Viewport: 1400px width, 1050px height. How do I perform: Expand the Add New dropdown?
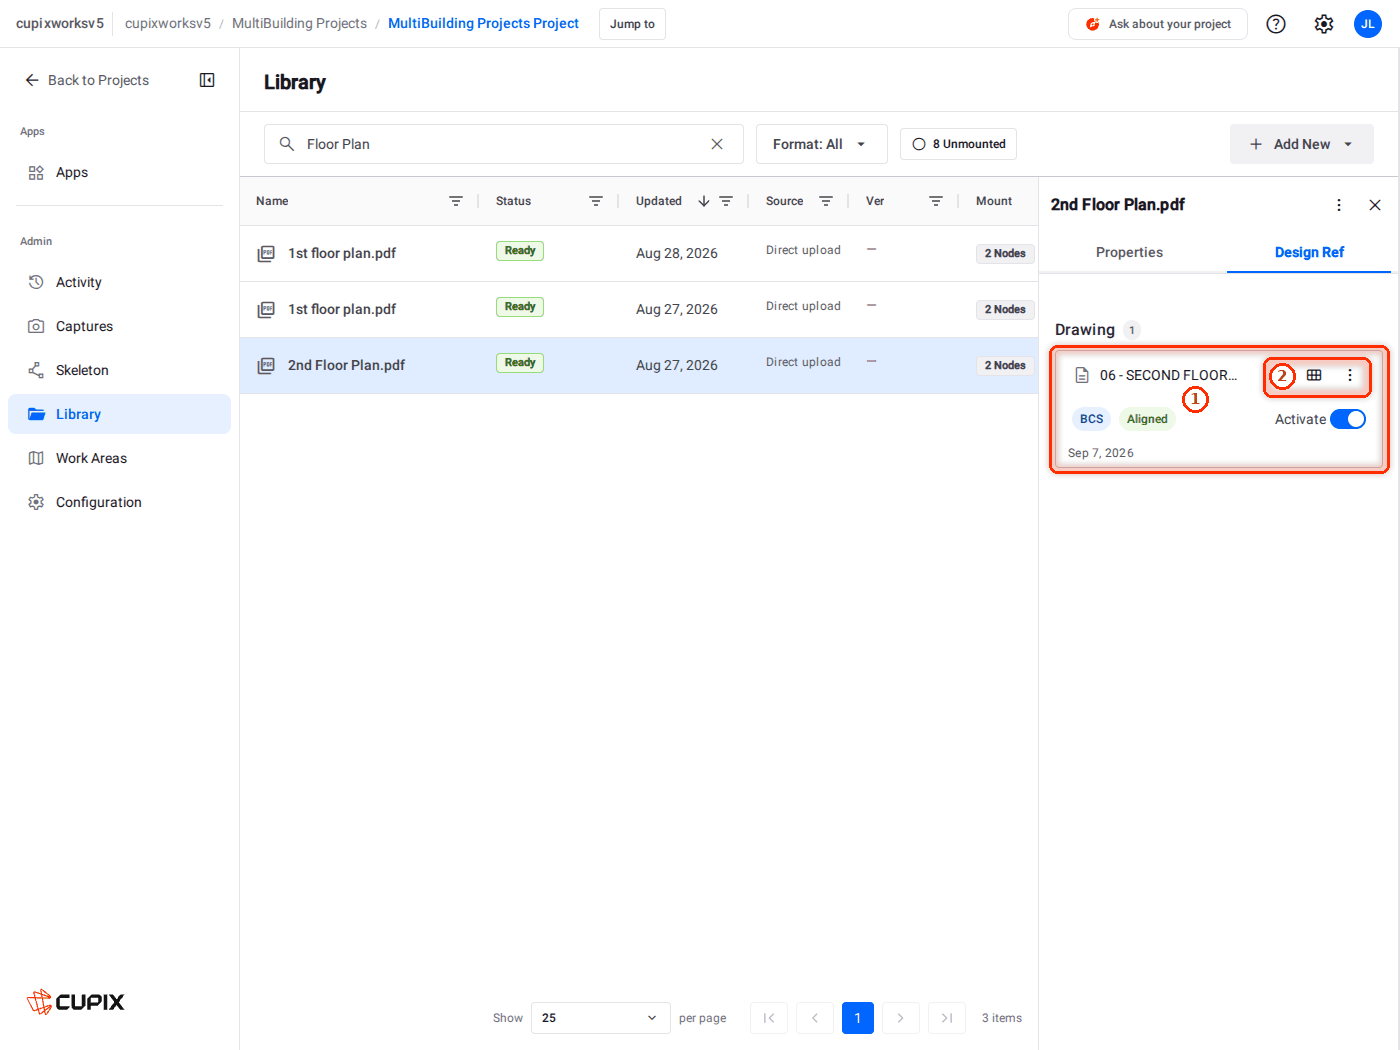(1301, 144)
